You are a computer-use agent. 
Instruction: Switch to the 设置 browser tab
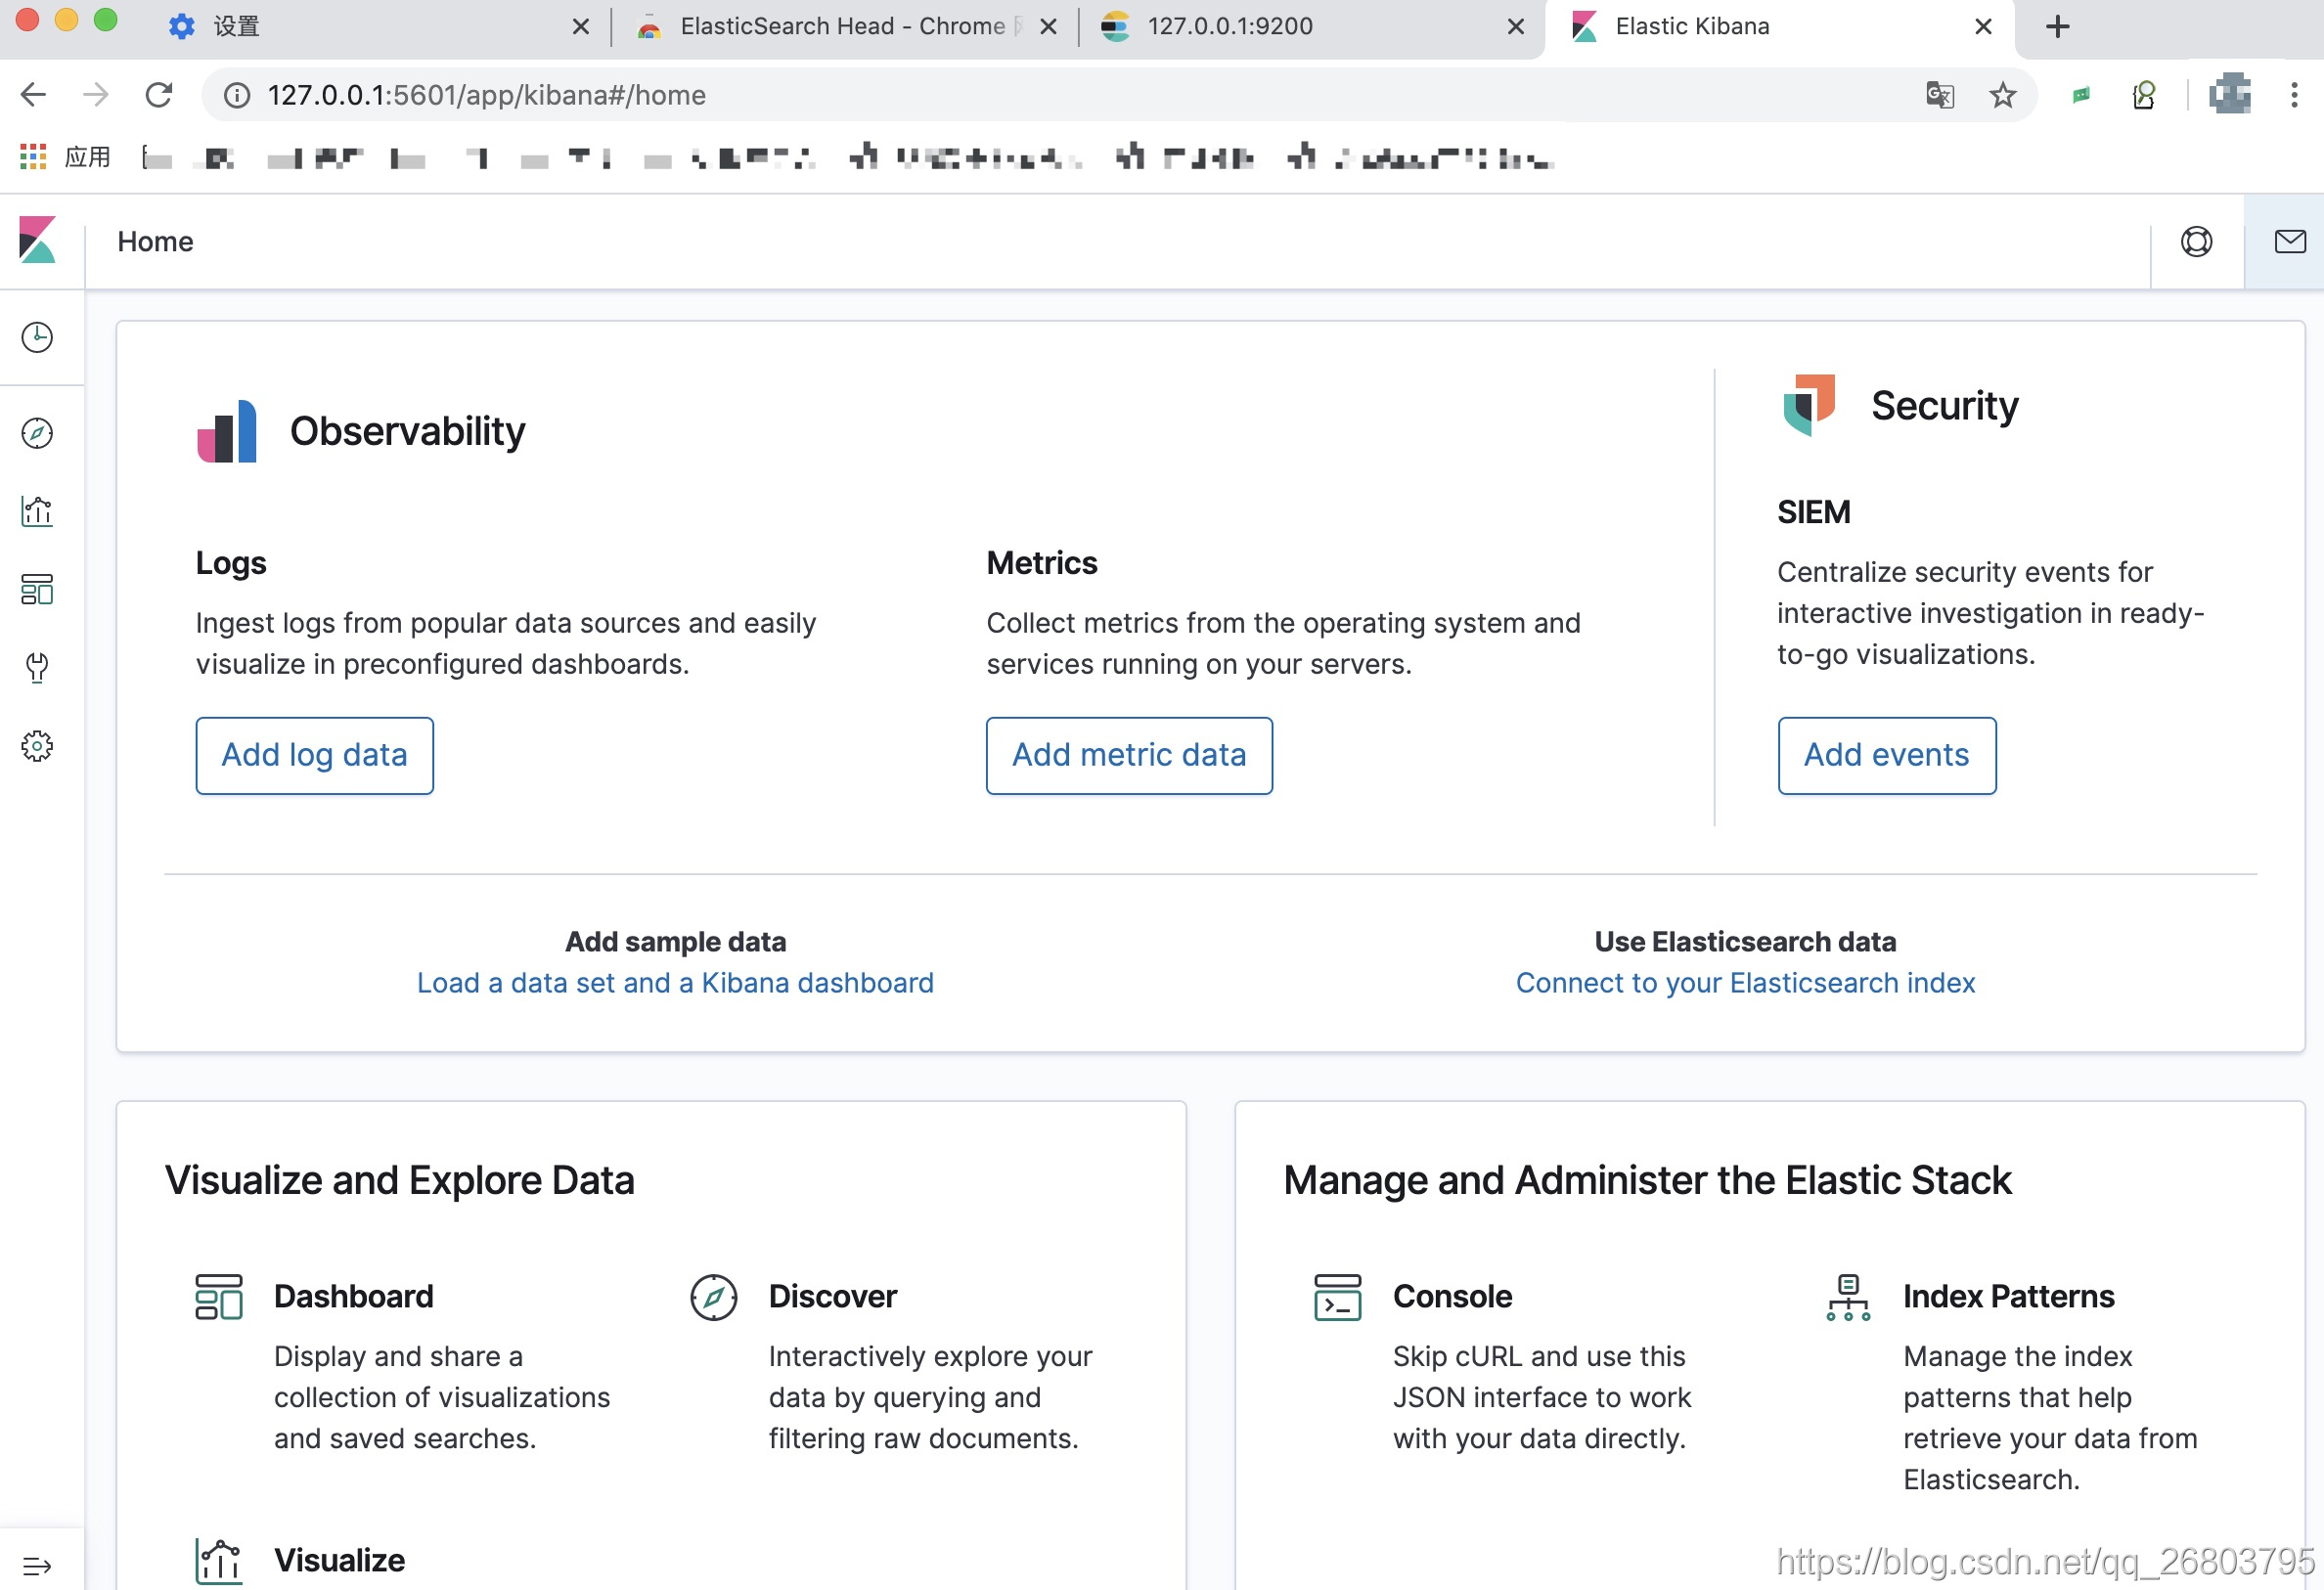tap(375, 26)
